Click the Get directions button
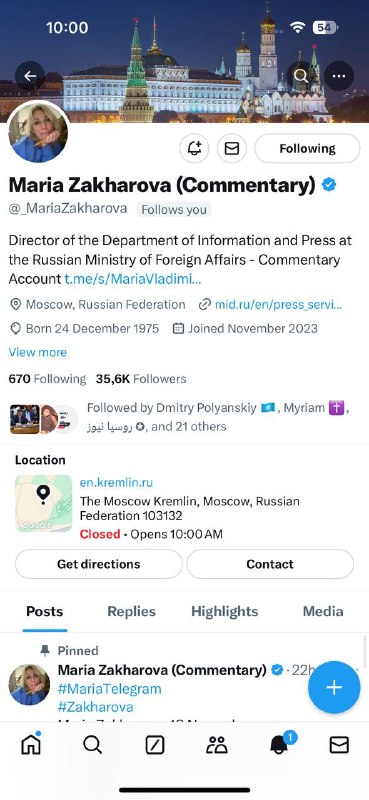Screen dimensions: 369x800 [x=99, y=564]
